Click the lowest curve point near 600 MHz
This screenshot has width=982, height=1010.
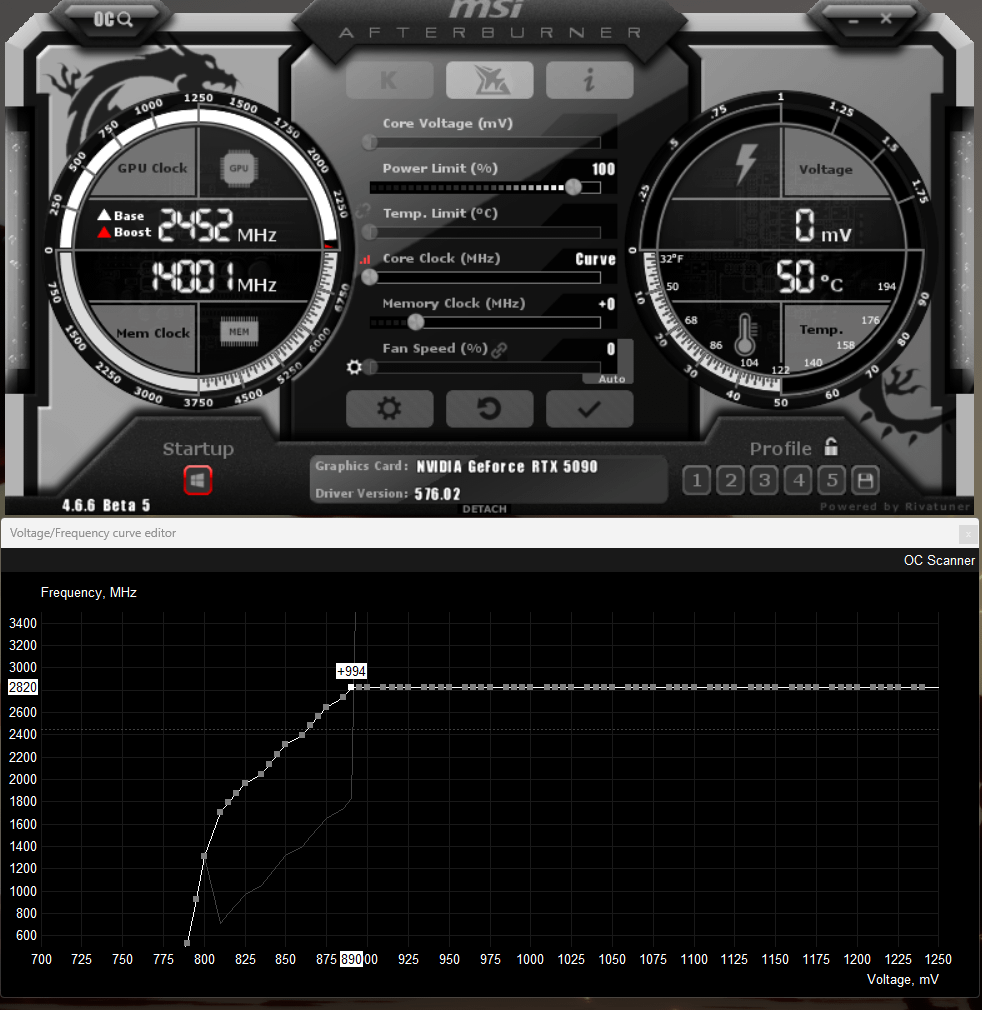pyautogui.click(x=187, y=943)
